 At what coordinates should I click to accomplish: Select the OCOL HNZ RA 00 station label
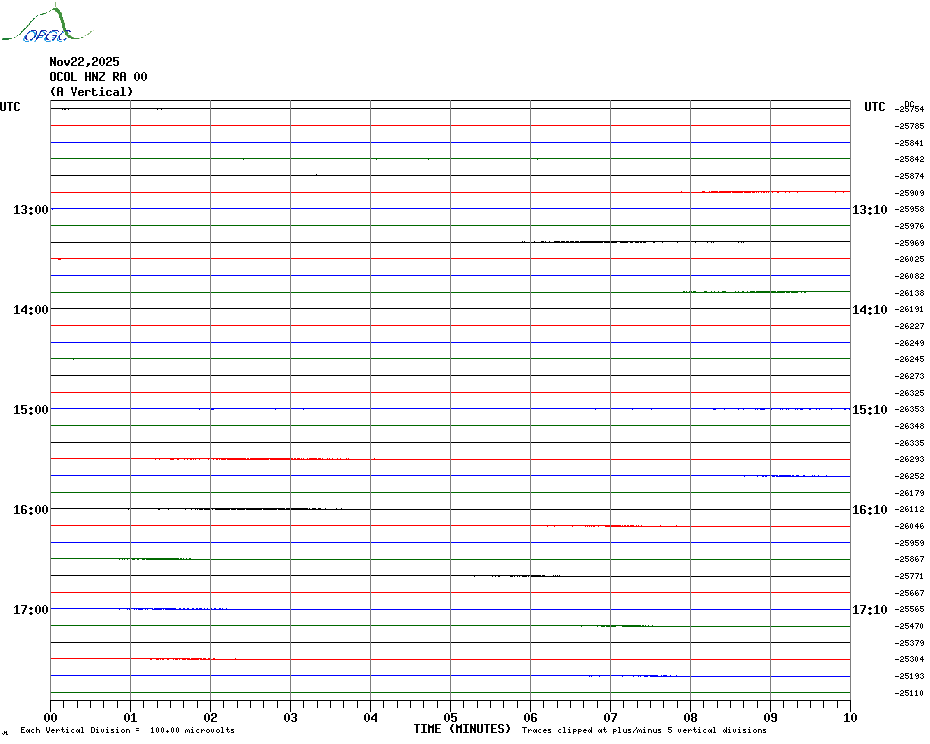(x=98, y=77)
